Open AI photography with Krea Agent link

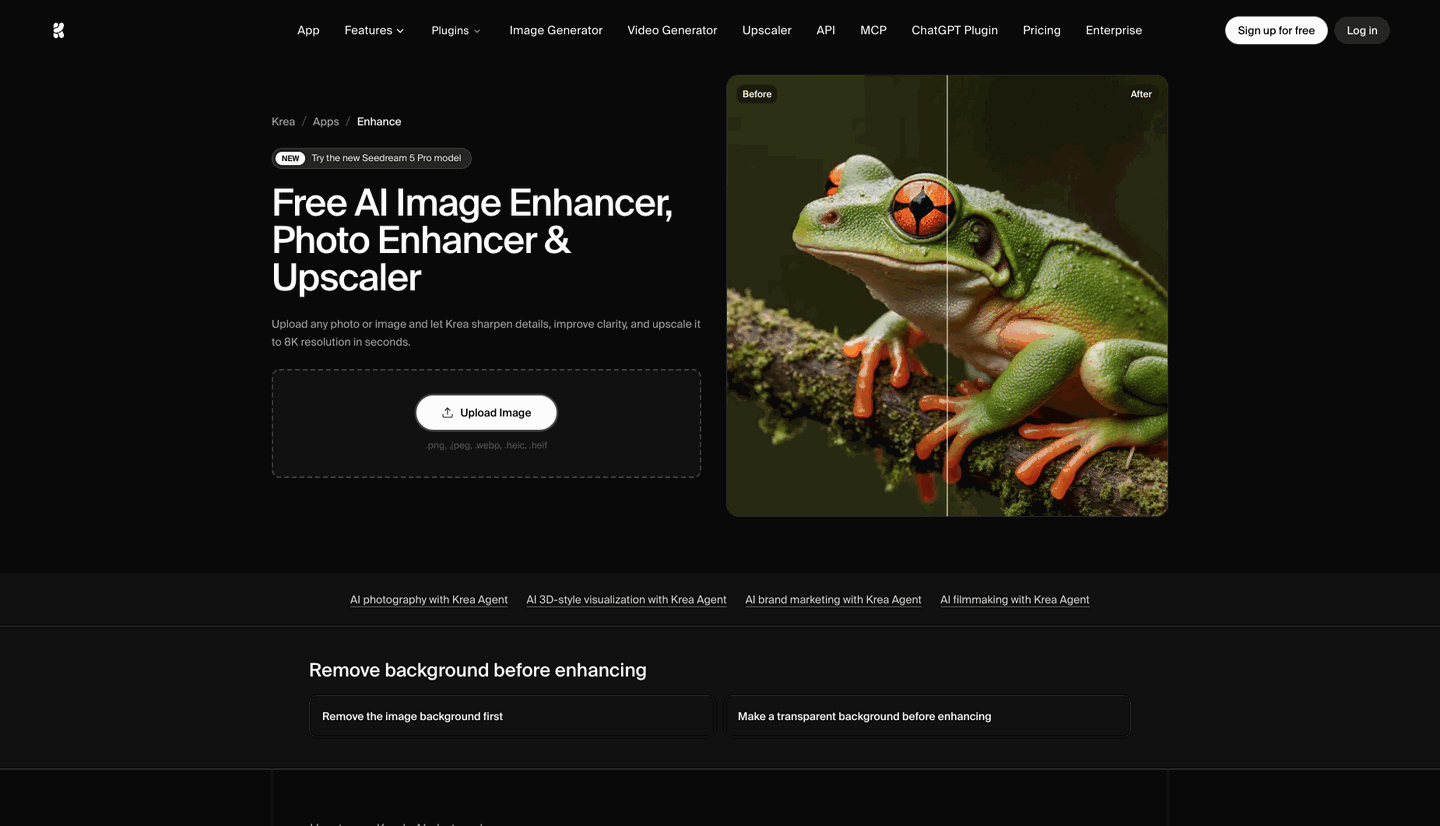click(429, 600)
